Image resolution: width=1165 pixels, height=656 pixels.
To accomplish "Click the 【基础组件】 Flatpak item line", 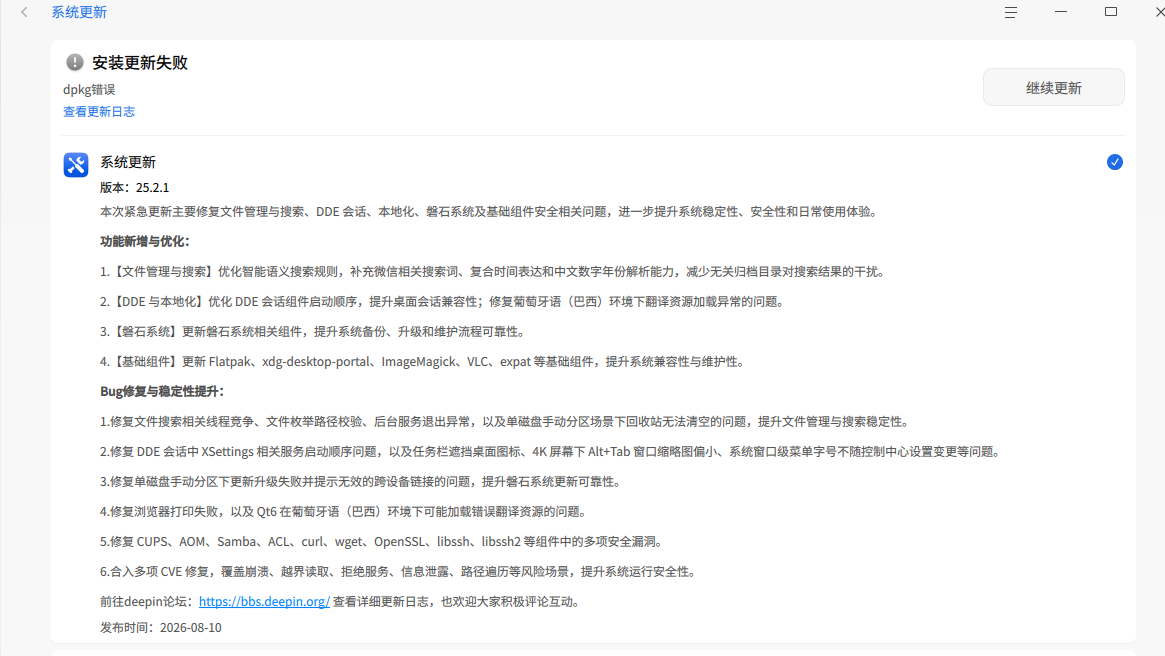I will point(424,362).
